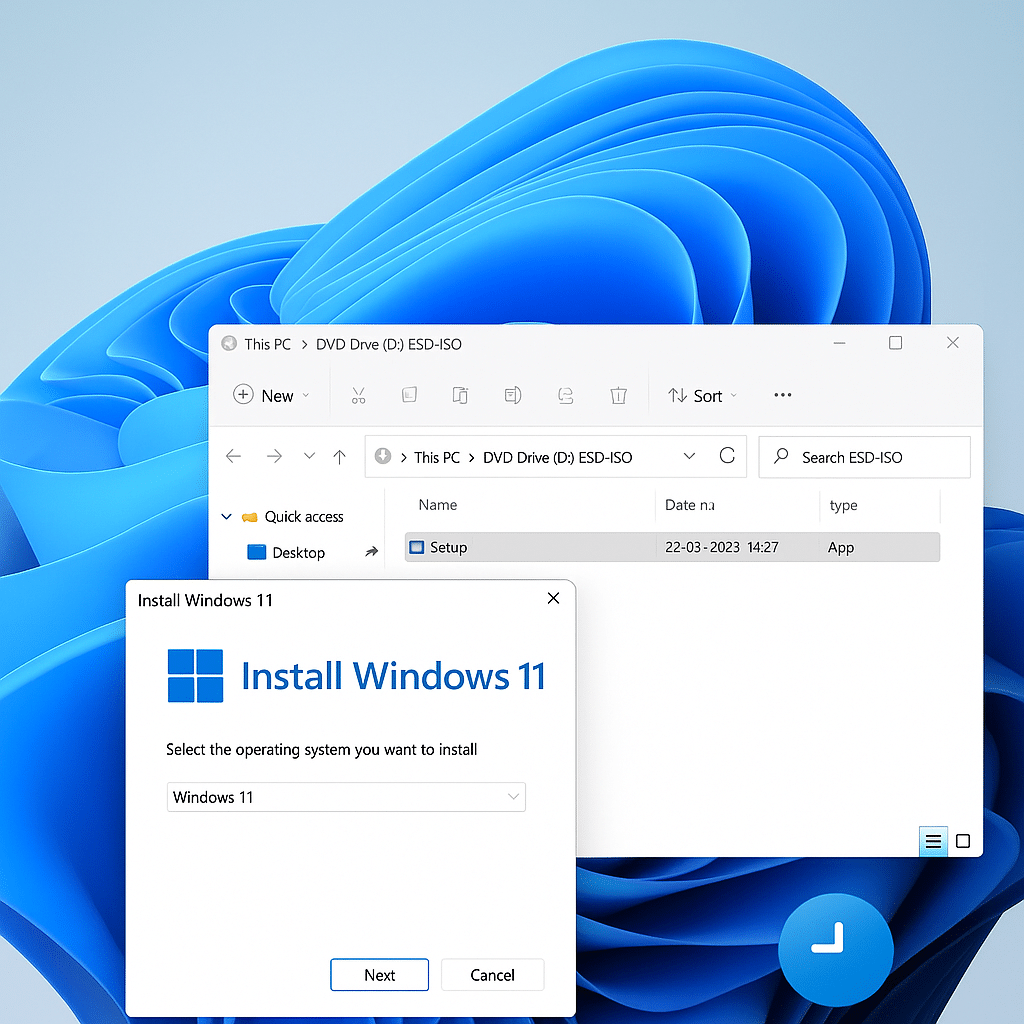Click the Next button to continue installation
Viewport: 1024px width, 1024px height.
click(x=379, y=974)
